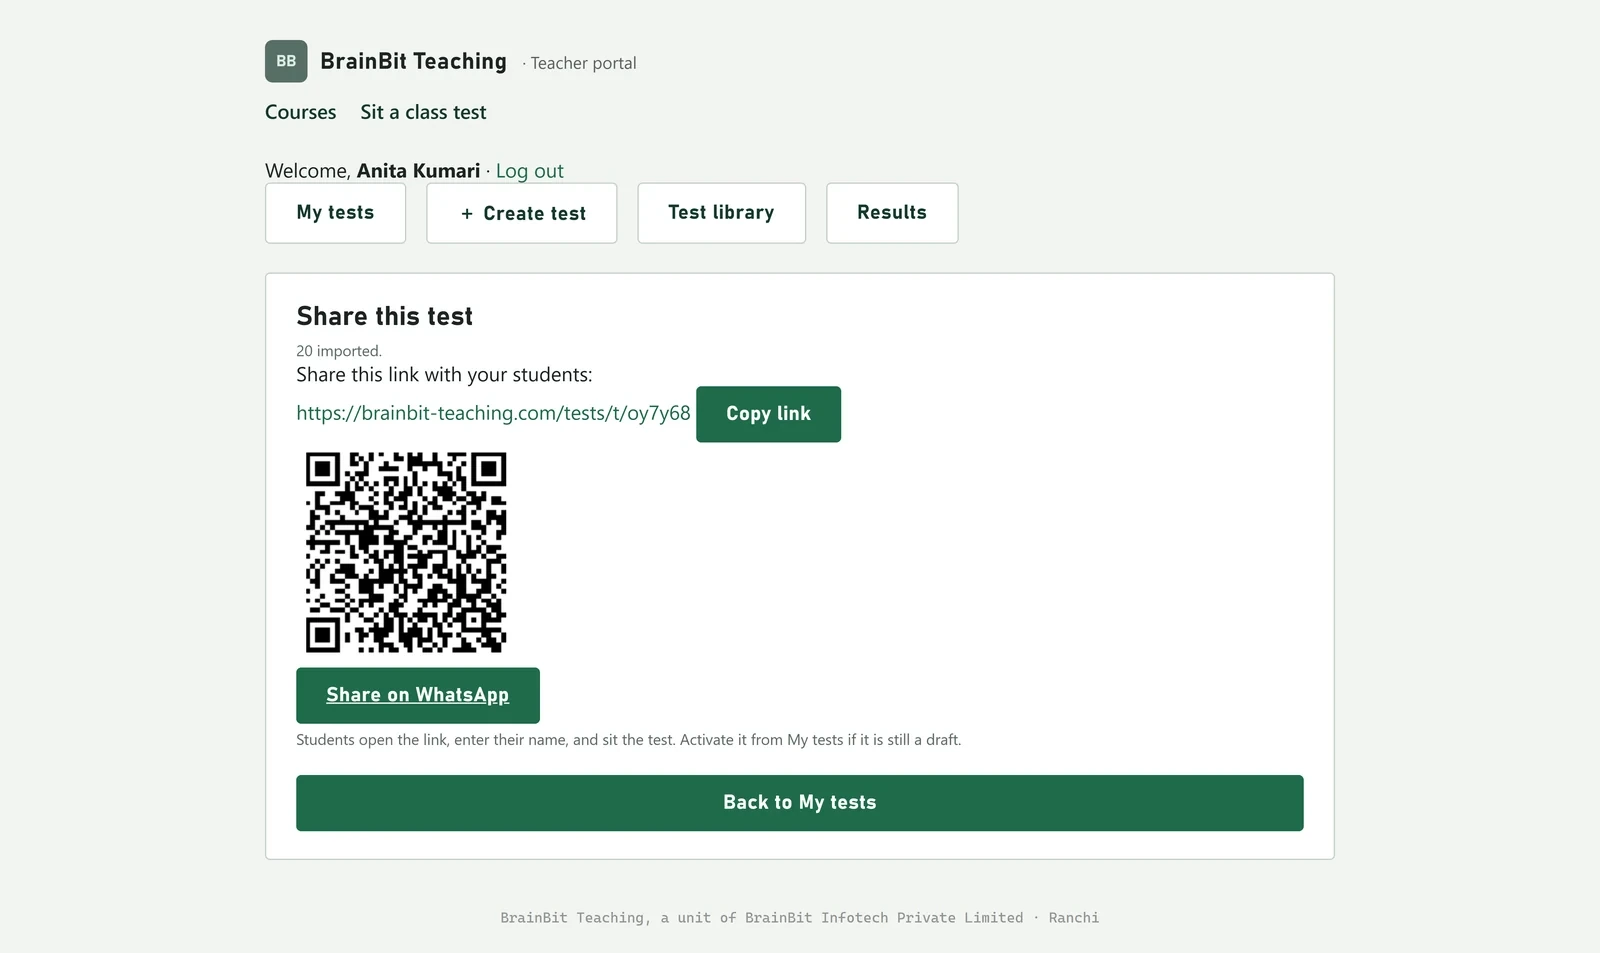The width and height of the screenshot is (1600, 953).
Task: Copy the test link to clipboard
Action: 768,414
